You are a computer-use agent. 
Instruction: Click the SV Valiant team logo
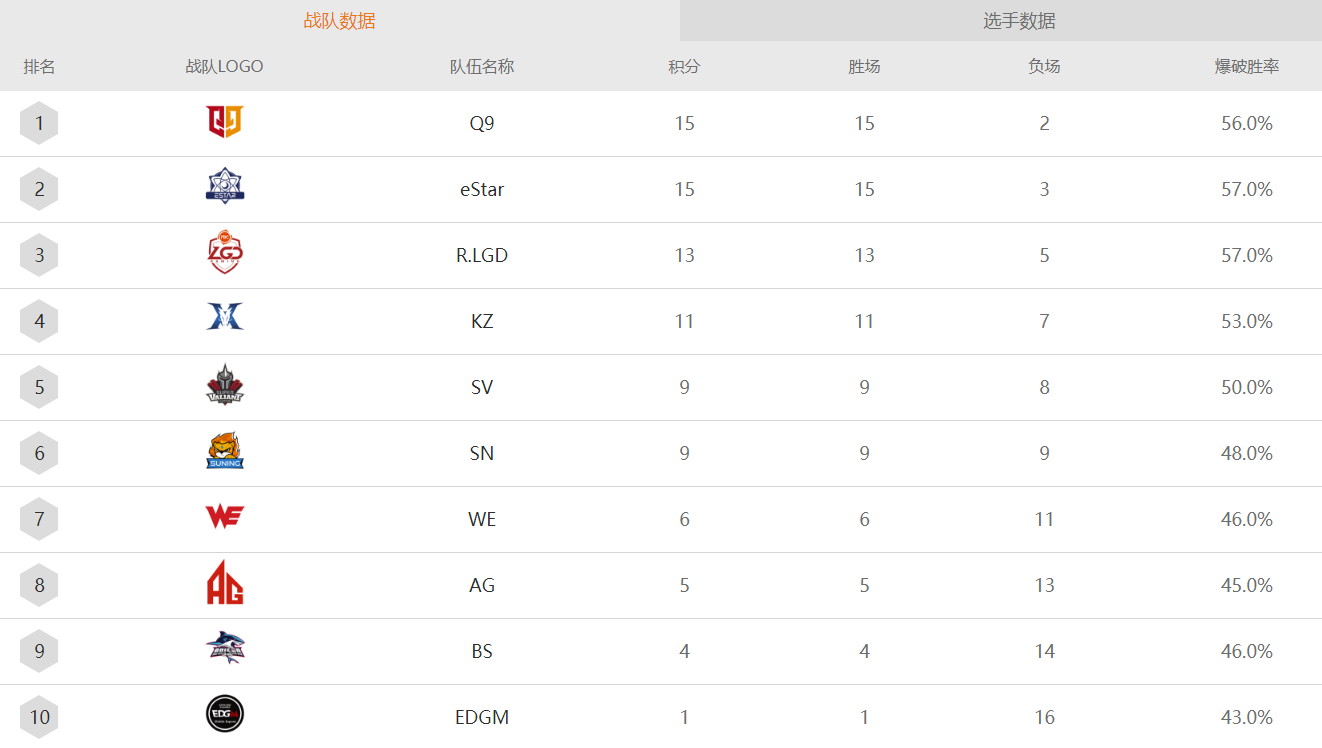click(225, 385)
